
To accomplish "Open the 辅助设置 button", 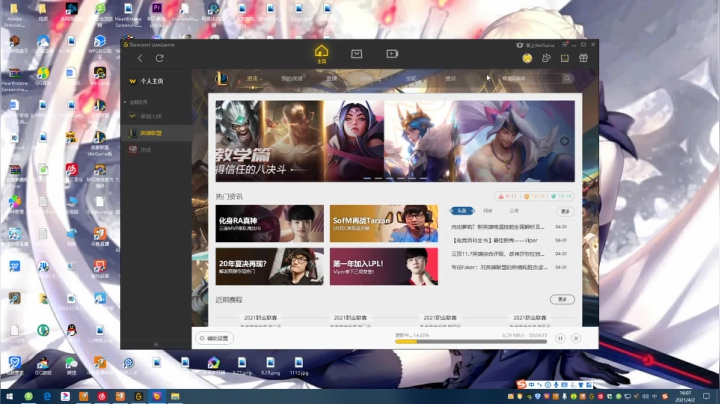I will coord(214,338).
